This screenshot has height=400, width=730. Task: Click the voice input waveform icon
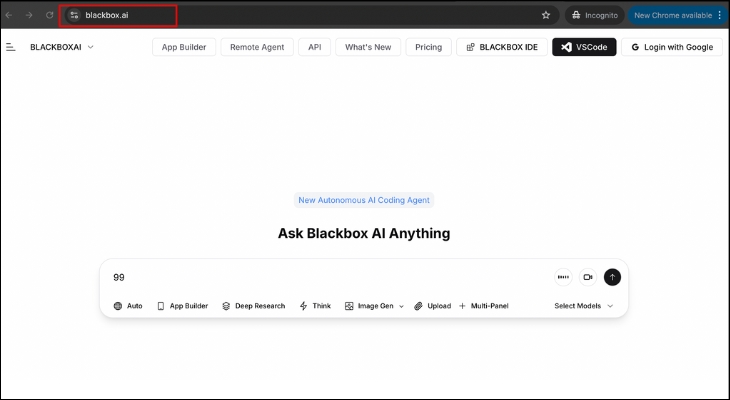pyautogui.click(x=563, y=277)
